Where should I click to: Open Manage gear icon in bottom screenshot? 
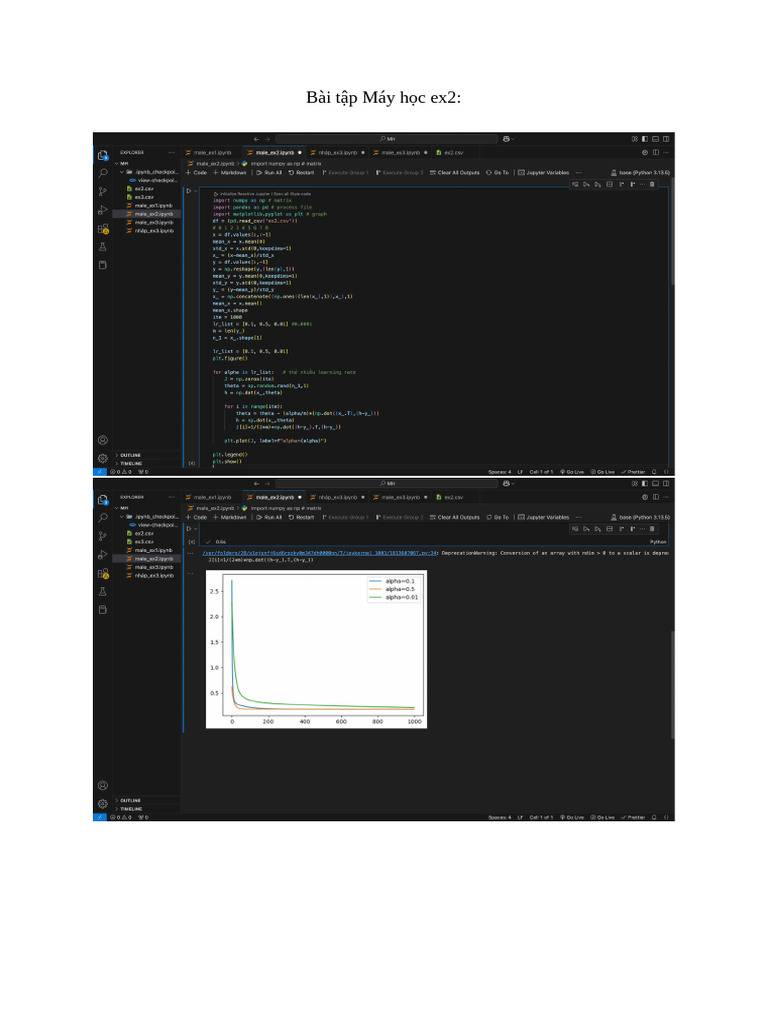[x=103, y=804]
